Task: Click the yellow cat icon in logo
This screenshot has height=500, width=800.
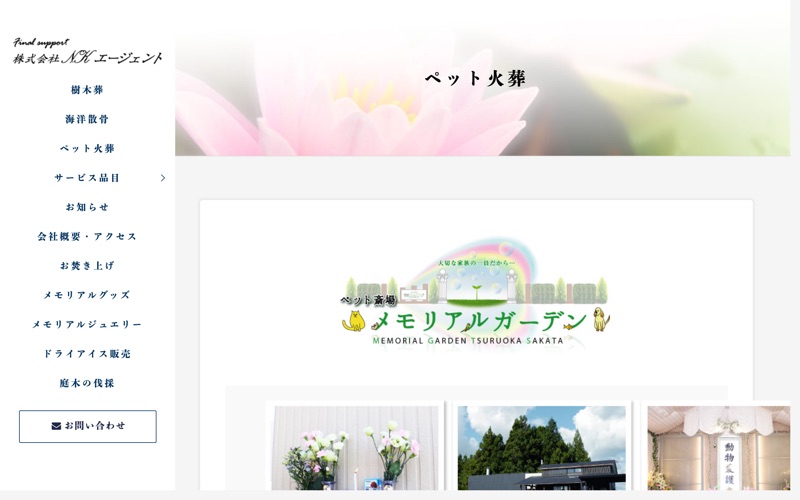Action: pos(354,321)
